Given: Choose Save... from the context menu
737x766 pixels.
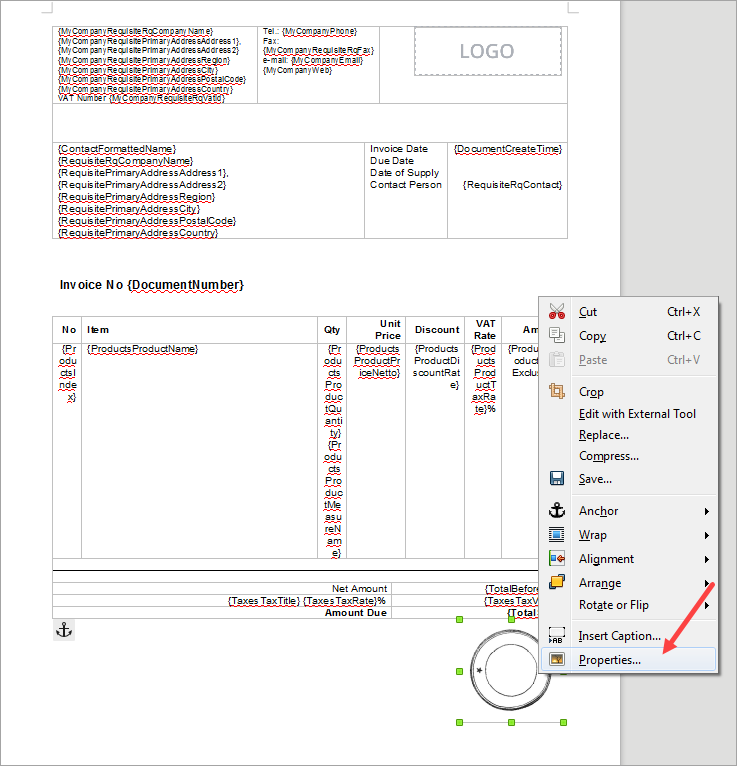Looking at the screenshot, I should point(629,479).
